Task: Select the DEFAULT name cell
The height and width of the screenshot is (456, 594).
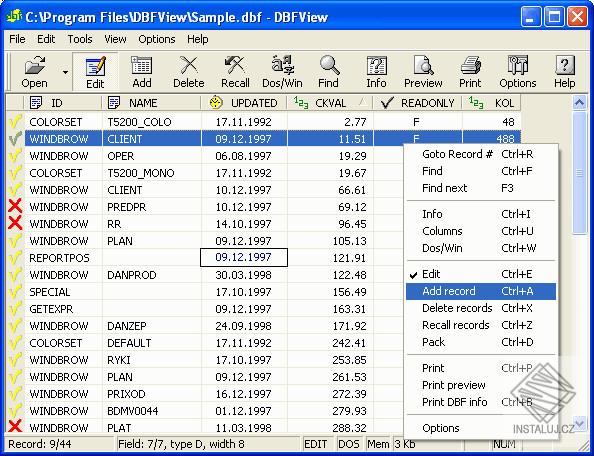Action: 152,343
